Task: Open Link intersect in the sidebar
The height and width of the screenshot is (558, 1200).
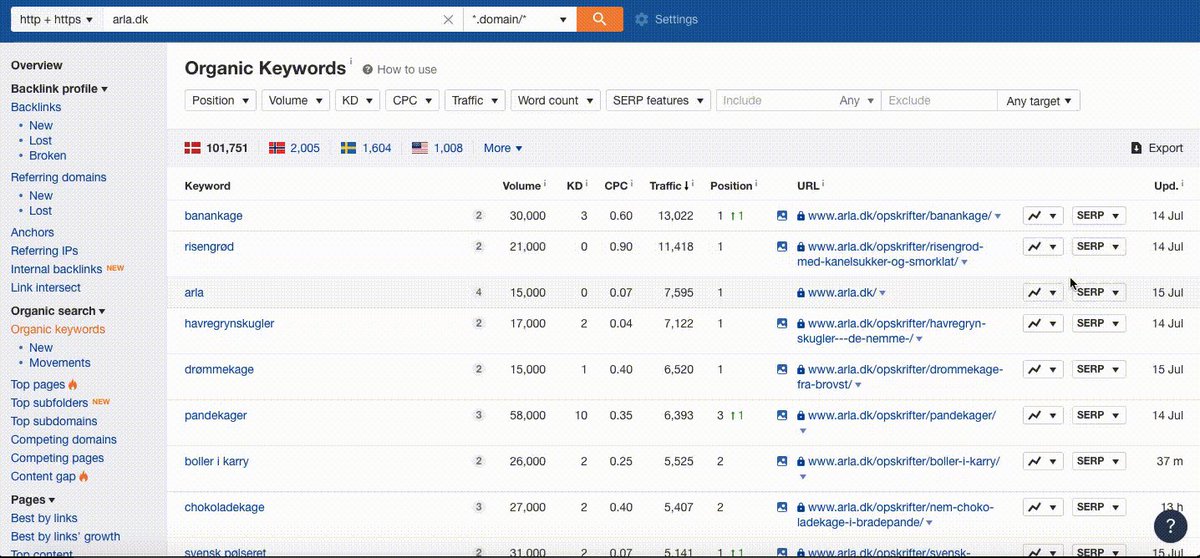Action: click(46, 288)
